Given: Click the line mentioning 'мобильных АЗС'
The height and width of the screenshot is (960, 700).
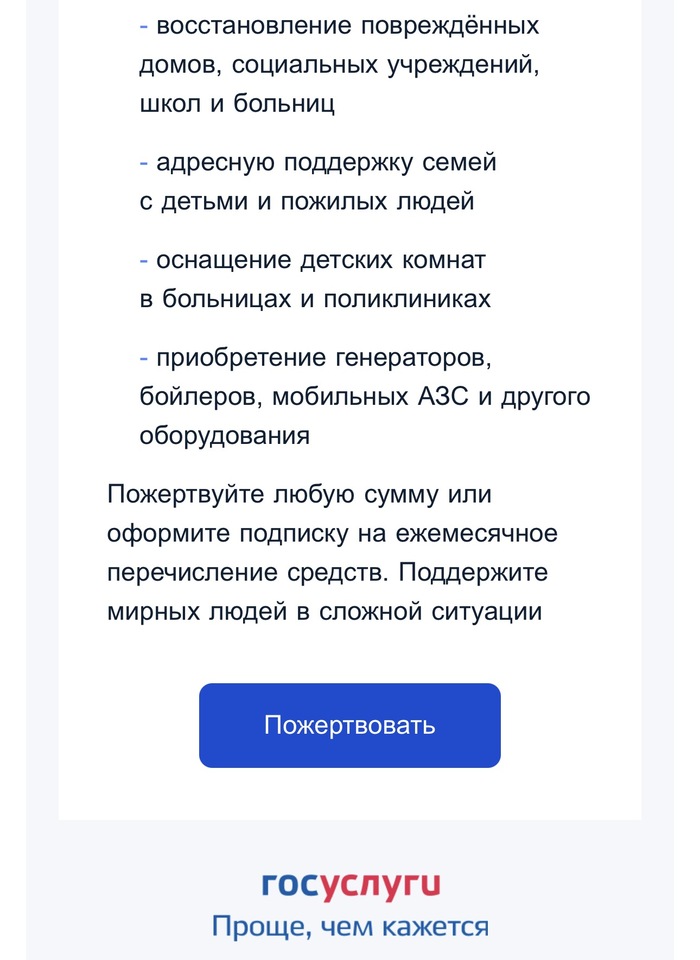Looking at the screenshot, I should (365, 398).
